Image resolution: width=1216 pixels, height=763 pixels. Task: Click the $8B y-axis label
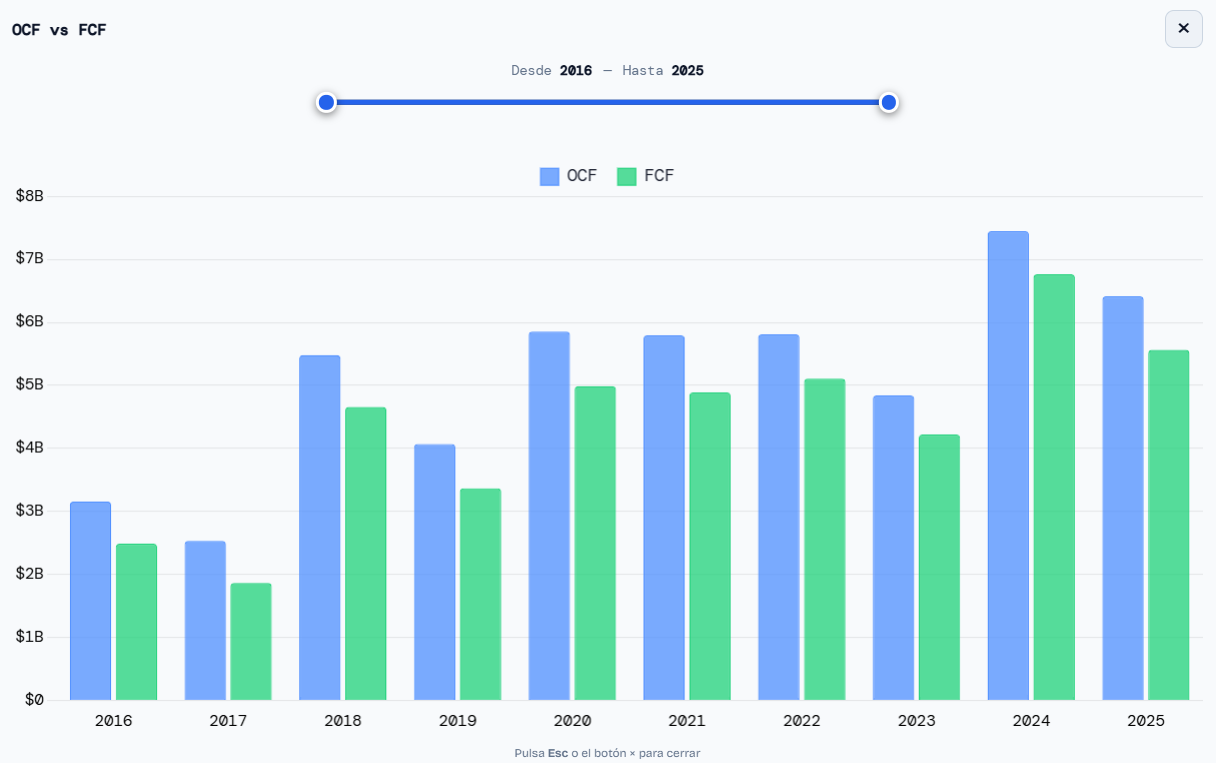30,196
